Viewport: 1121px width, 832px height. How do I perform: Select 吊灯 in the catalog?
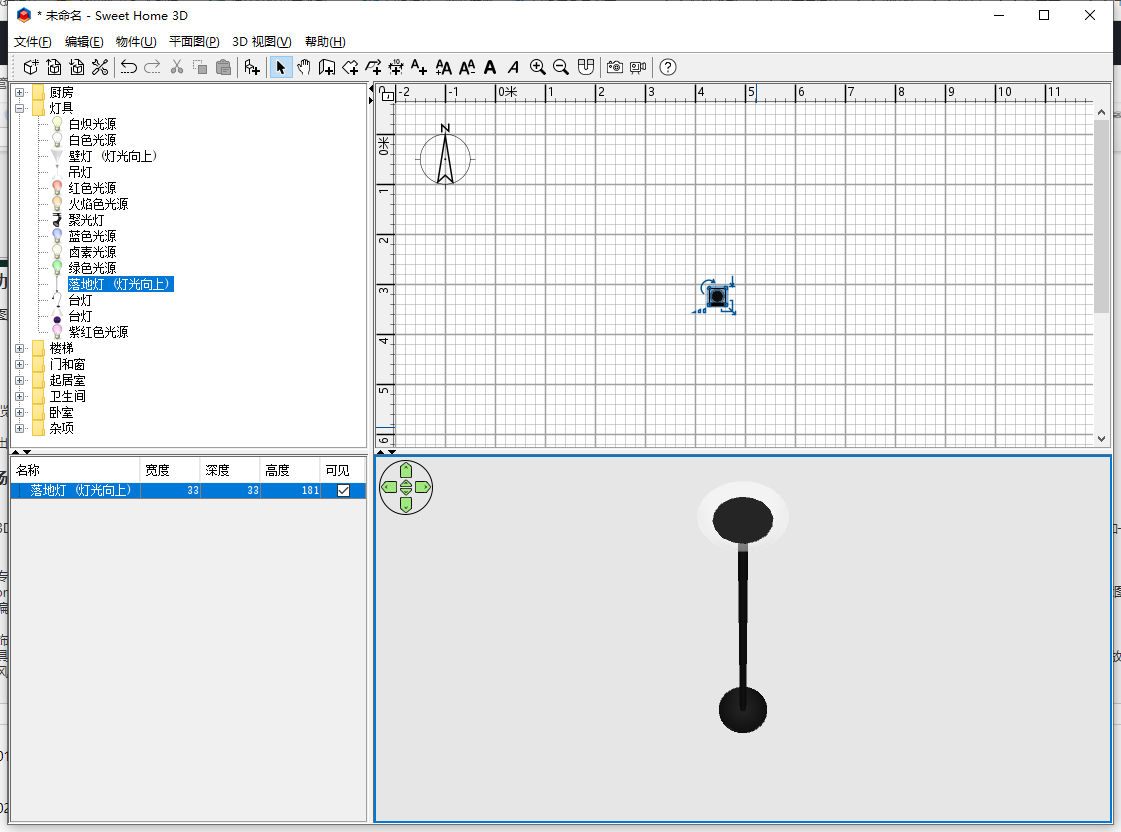click(80, 172)
